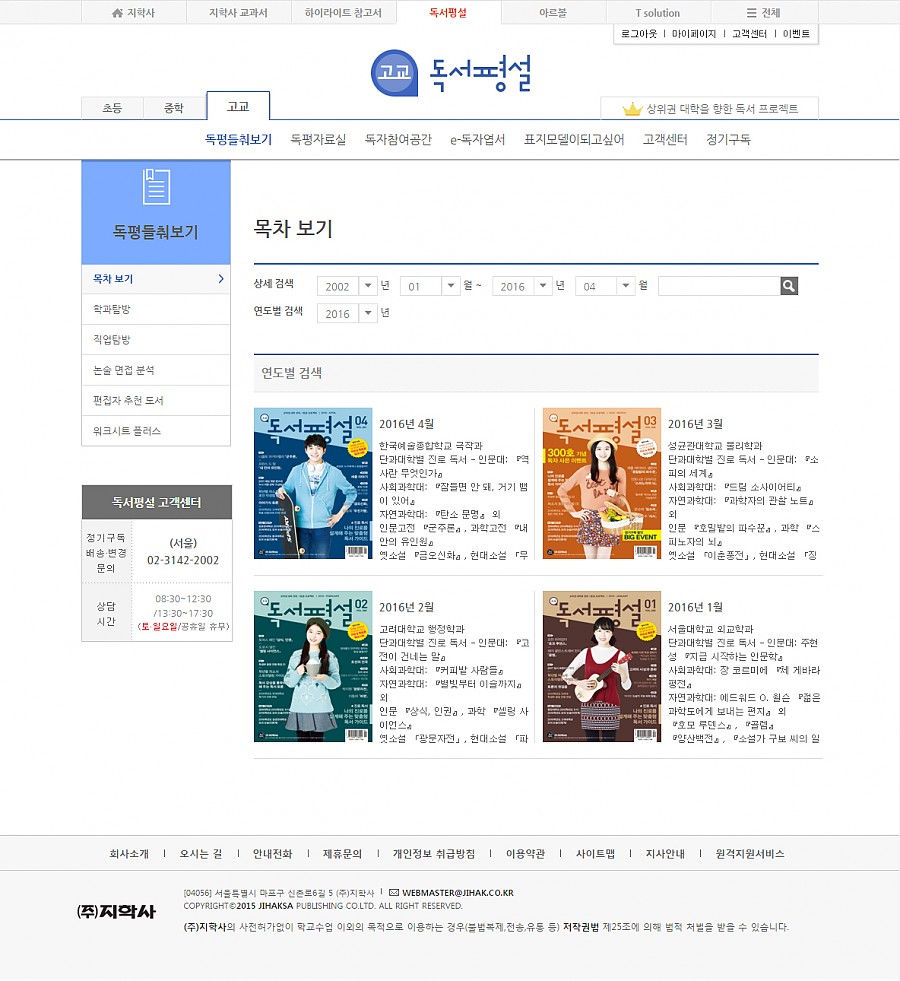Open the 2016년 1월 magazine cover
Image resolution: width=900 pixels, height=981 pixels.
[x=602, y=666]
